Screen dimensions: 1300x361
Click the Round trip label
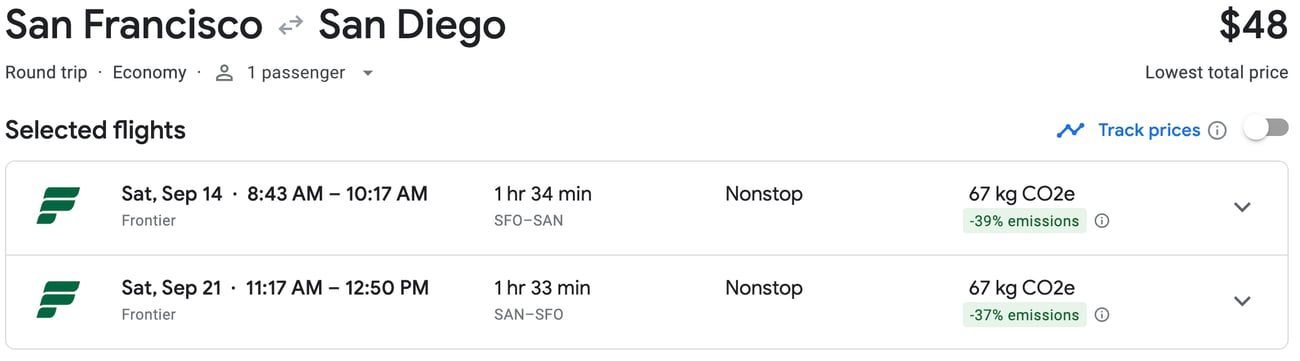tap(46, 73)
